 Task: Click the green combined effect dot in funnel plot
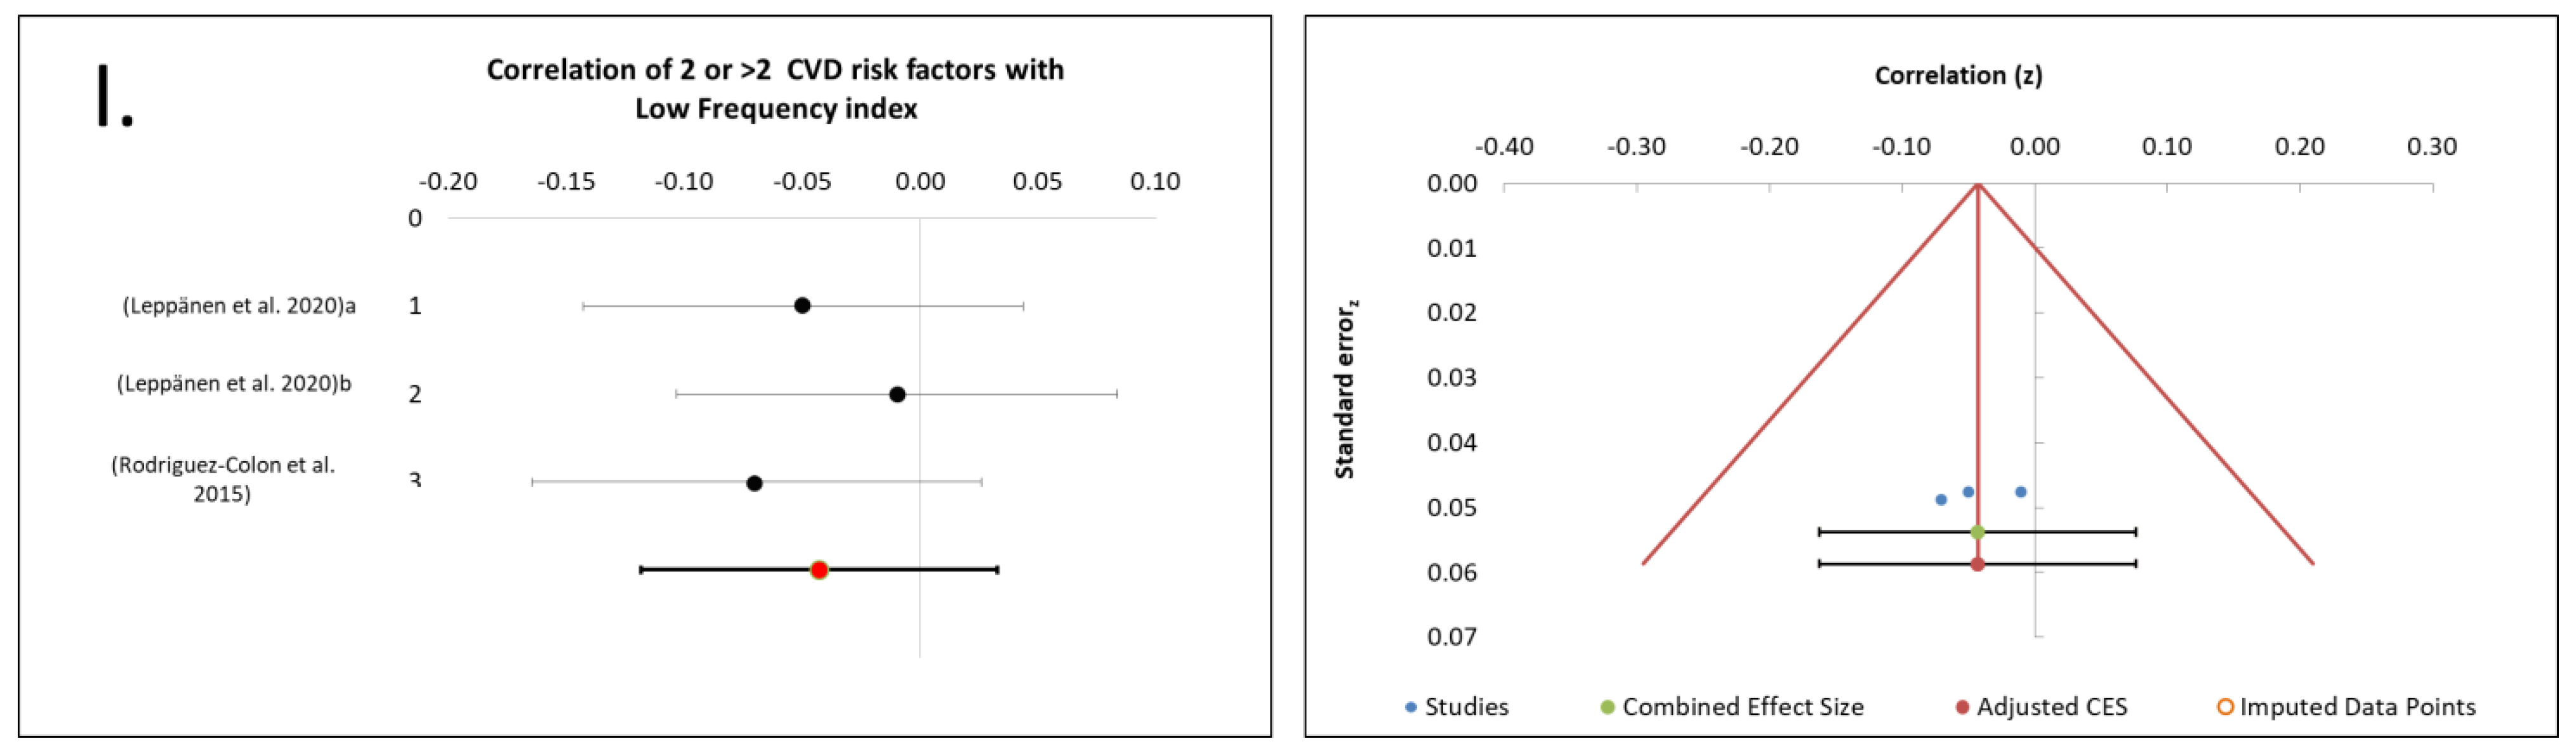coord(1977,532)
